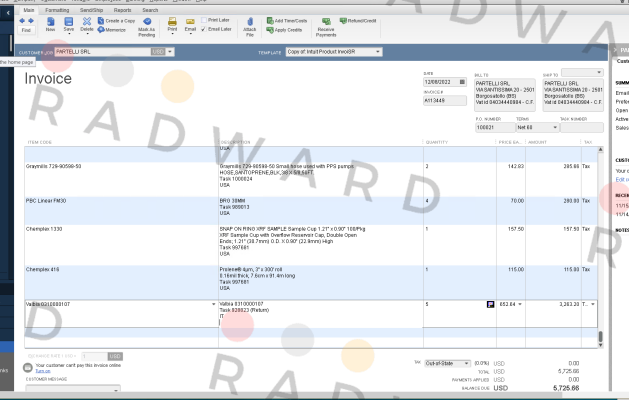Edit the Invoice # field
This screenshot has width=629, height=400.
point(444,101)
